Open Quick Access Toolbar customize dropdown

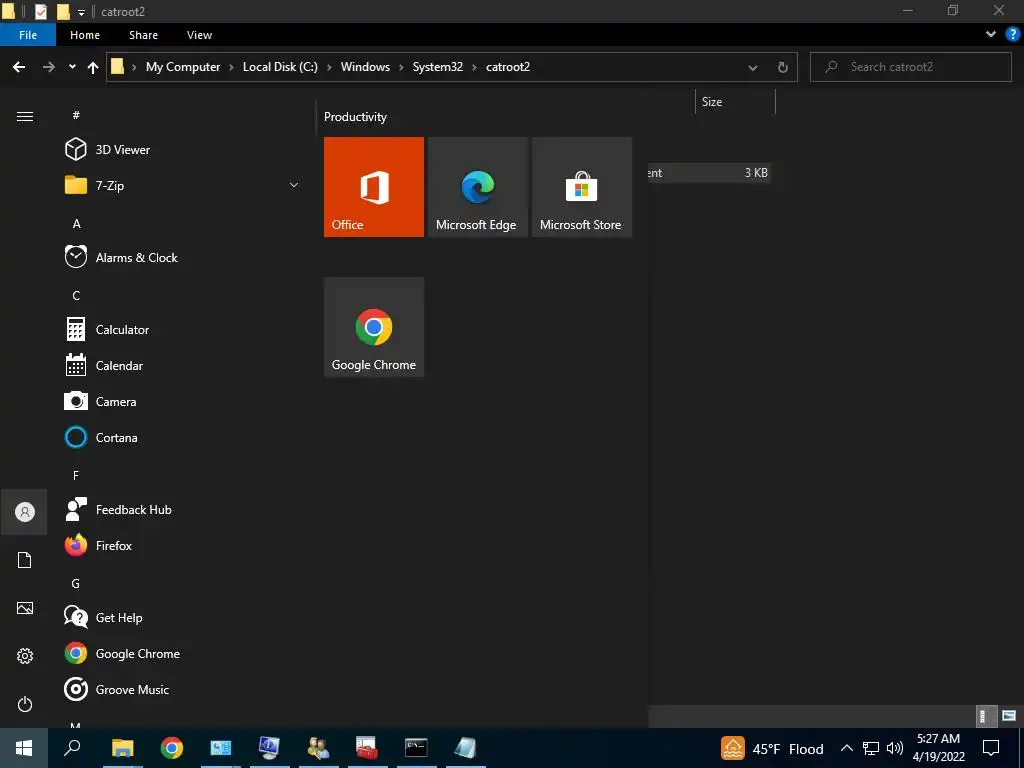[x=81, y=12]
